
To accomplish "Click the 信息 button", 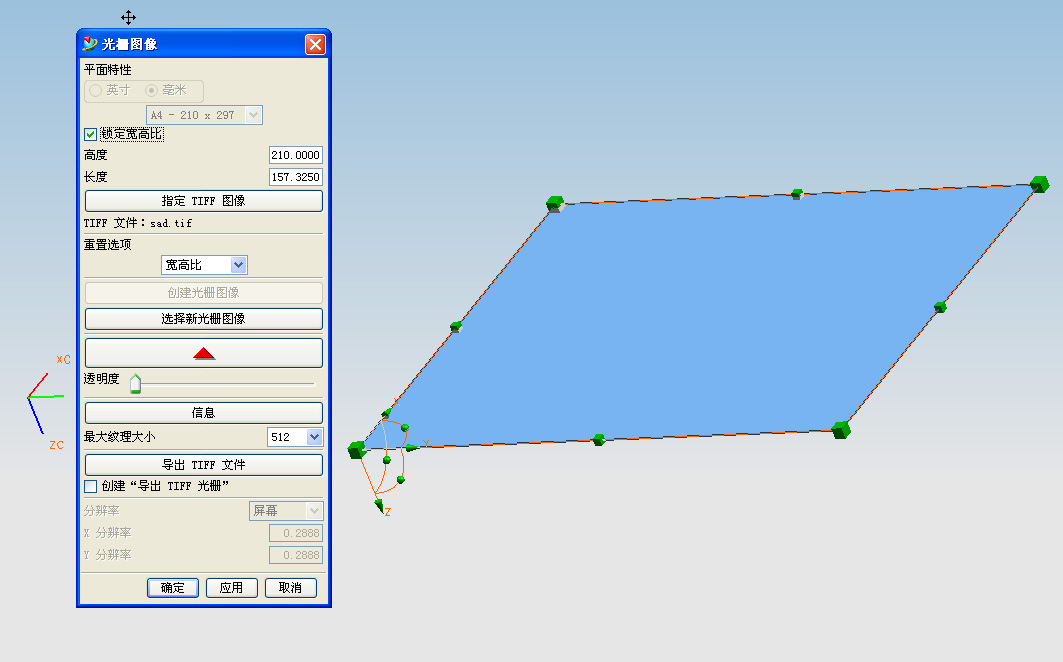I will tap(203, 412).
